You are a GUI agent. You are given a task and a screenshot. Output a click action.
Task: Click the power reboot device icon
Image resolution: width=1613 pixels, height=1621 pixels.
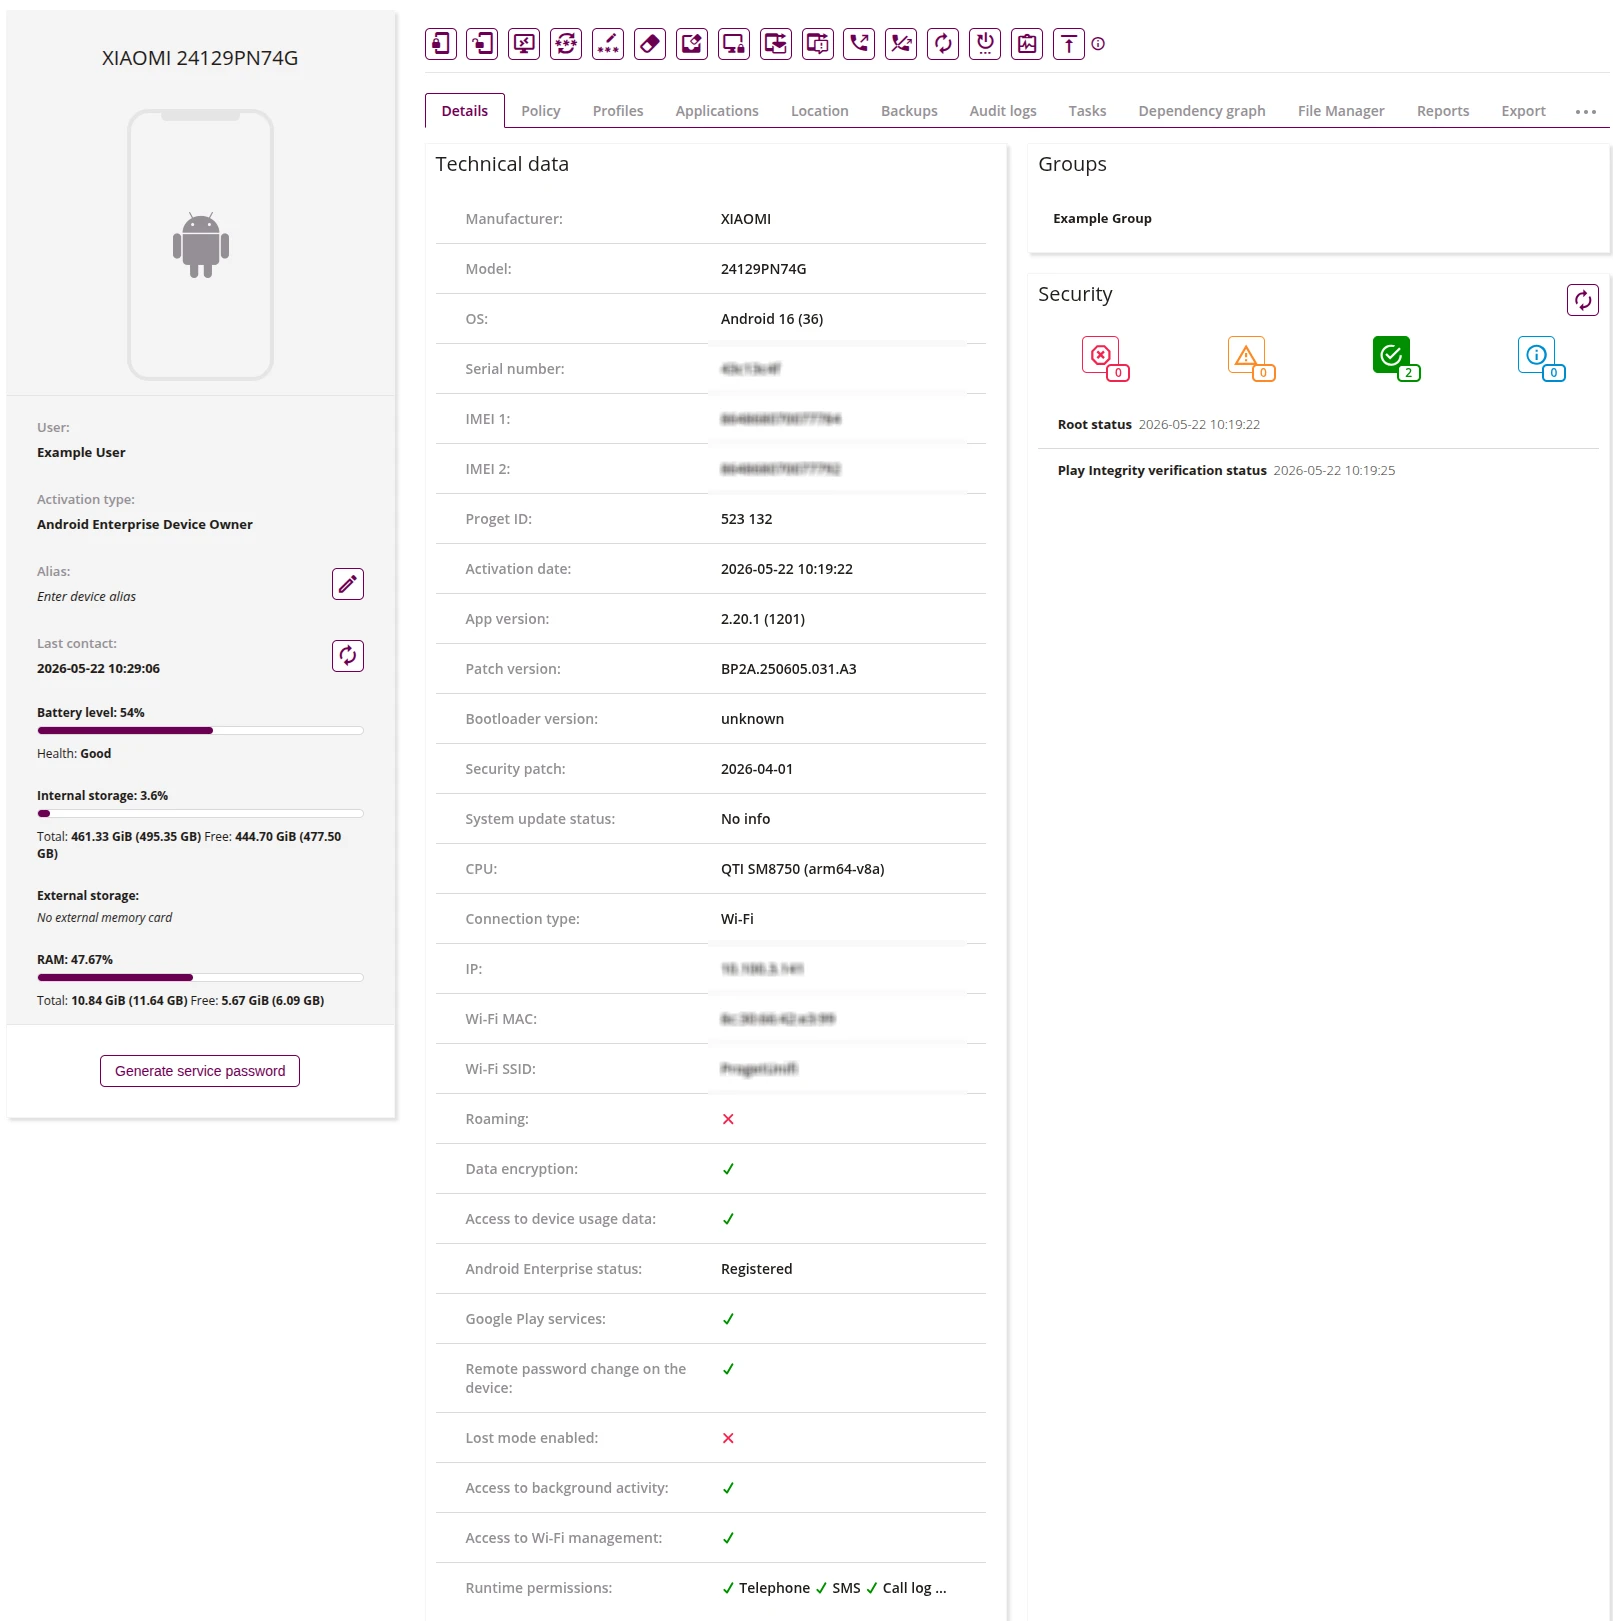pyautogui.click(x=985, y=44)
